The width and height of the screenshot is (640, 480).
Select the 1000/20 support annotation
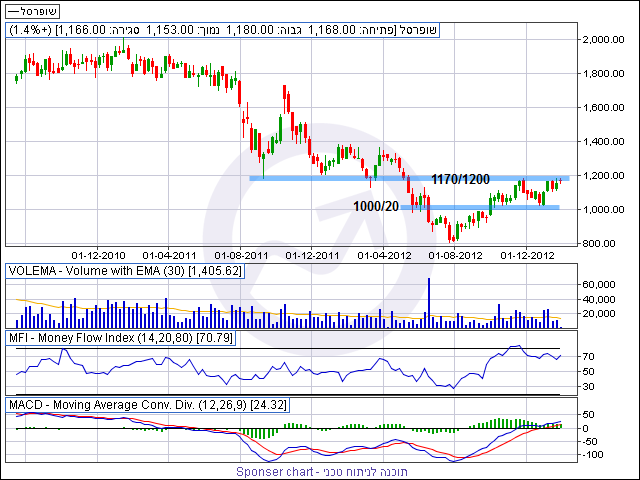point(377,204)
